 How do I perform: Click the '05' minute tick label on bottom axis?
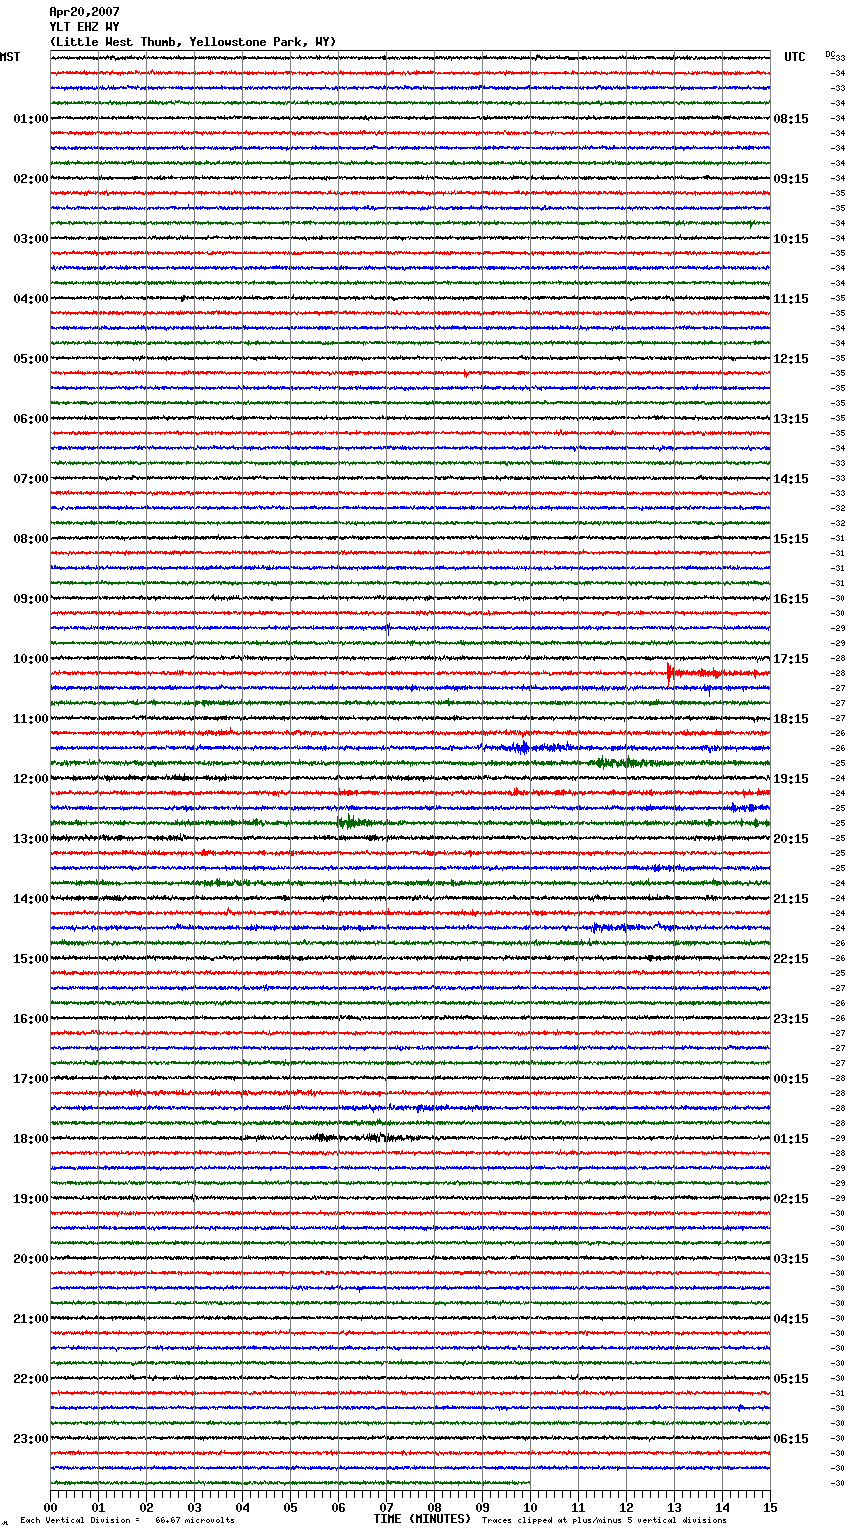[290, 1507]
